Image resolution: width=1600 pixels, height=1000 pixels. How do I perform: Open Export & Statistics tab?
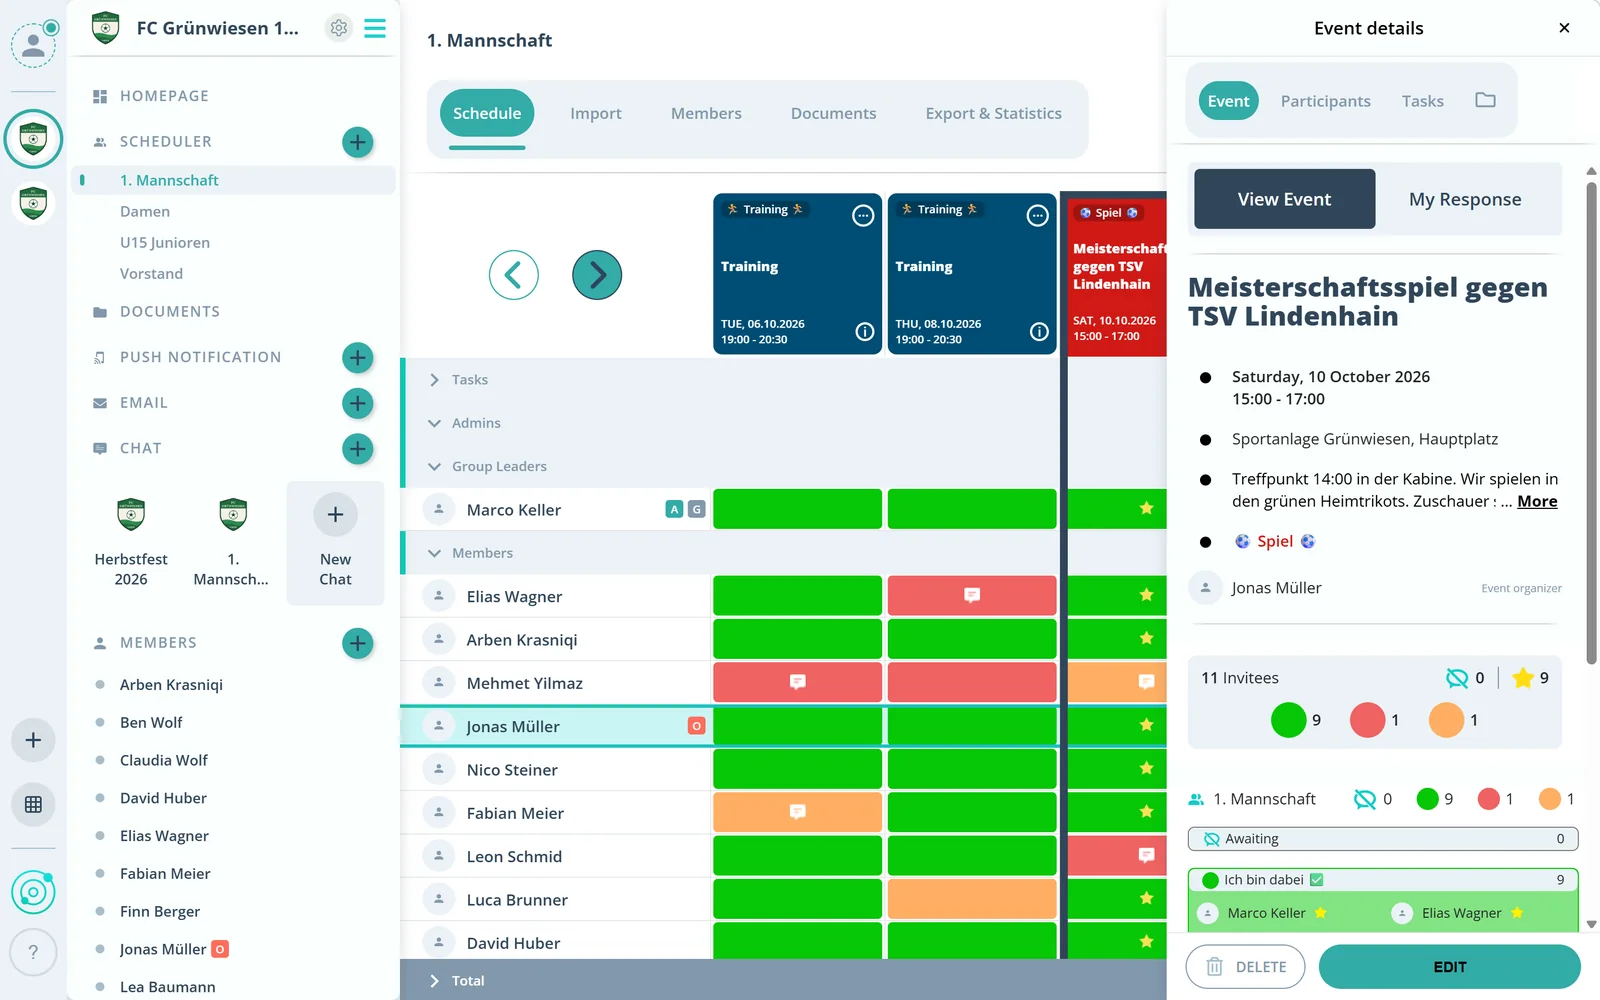994,113
